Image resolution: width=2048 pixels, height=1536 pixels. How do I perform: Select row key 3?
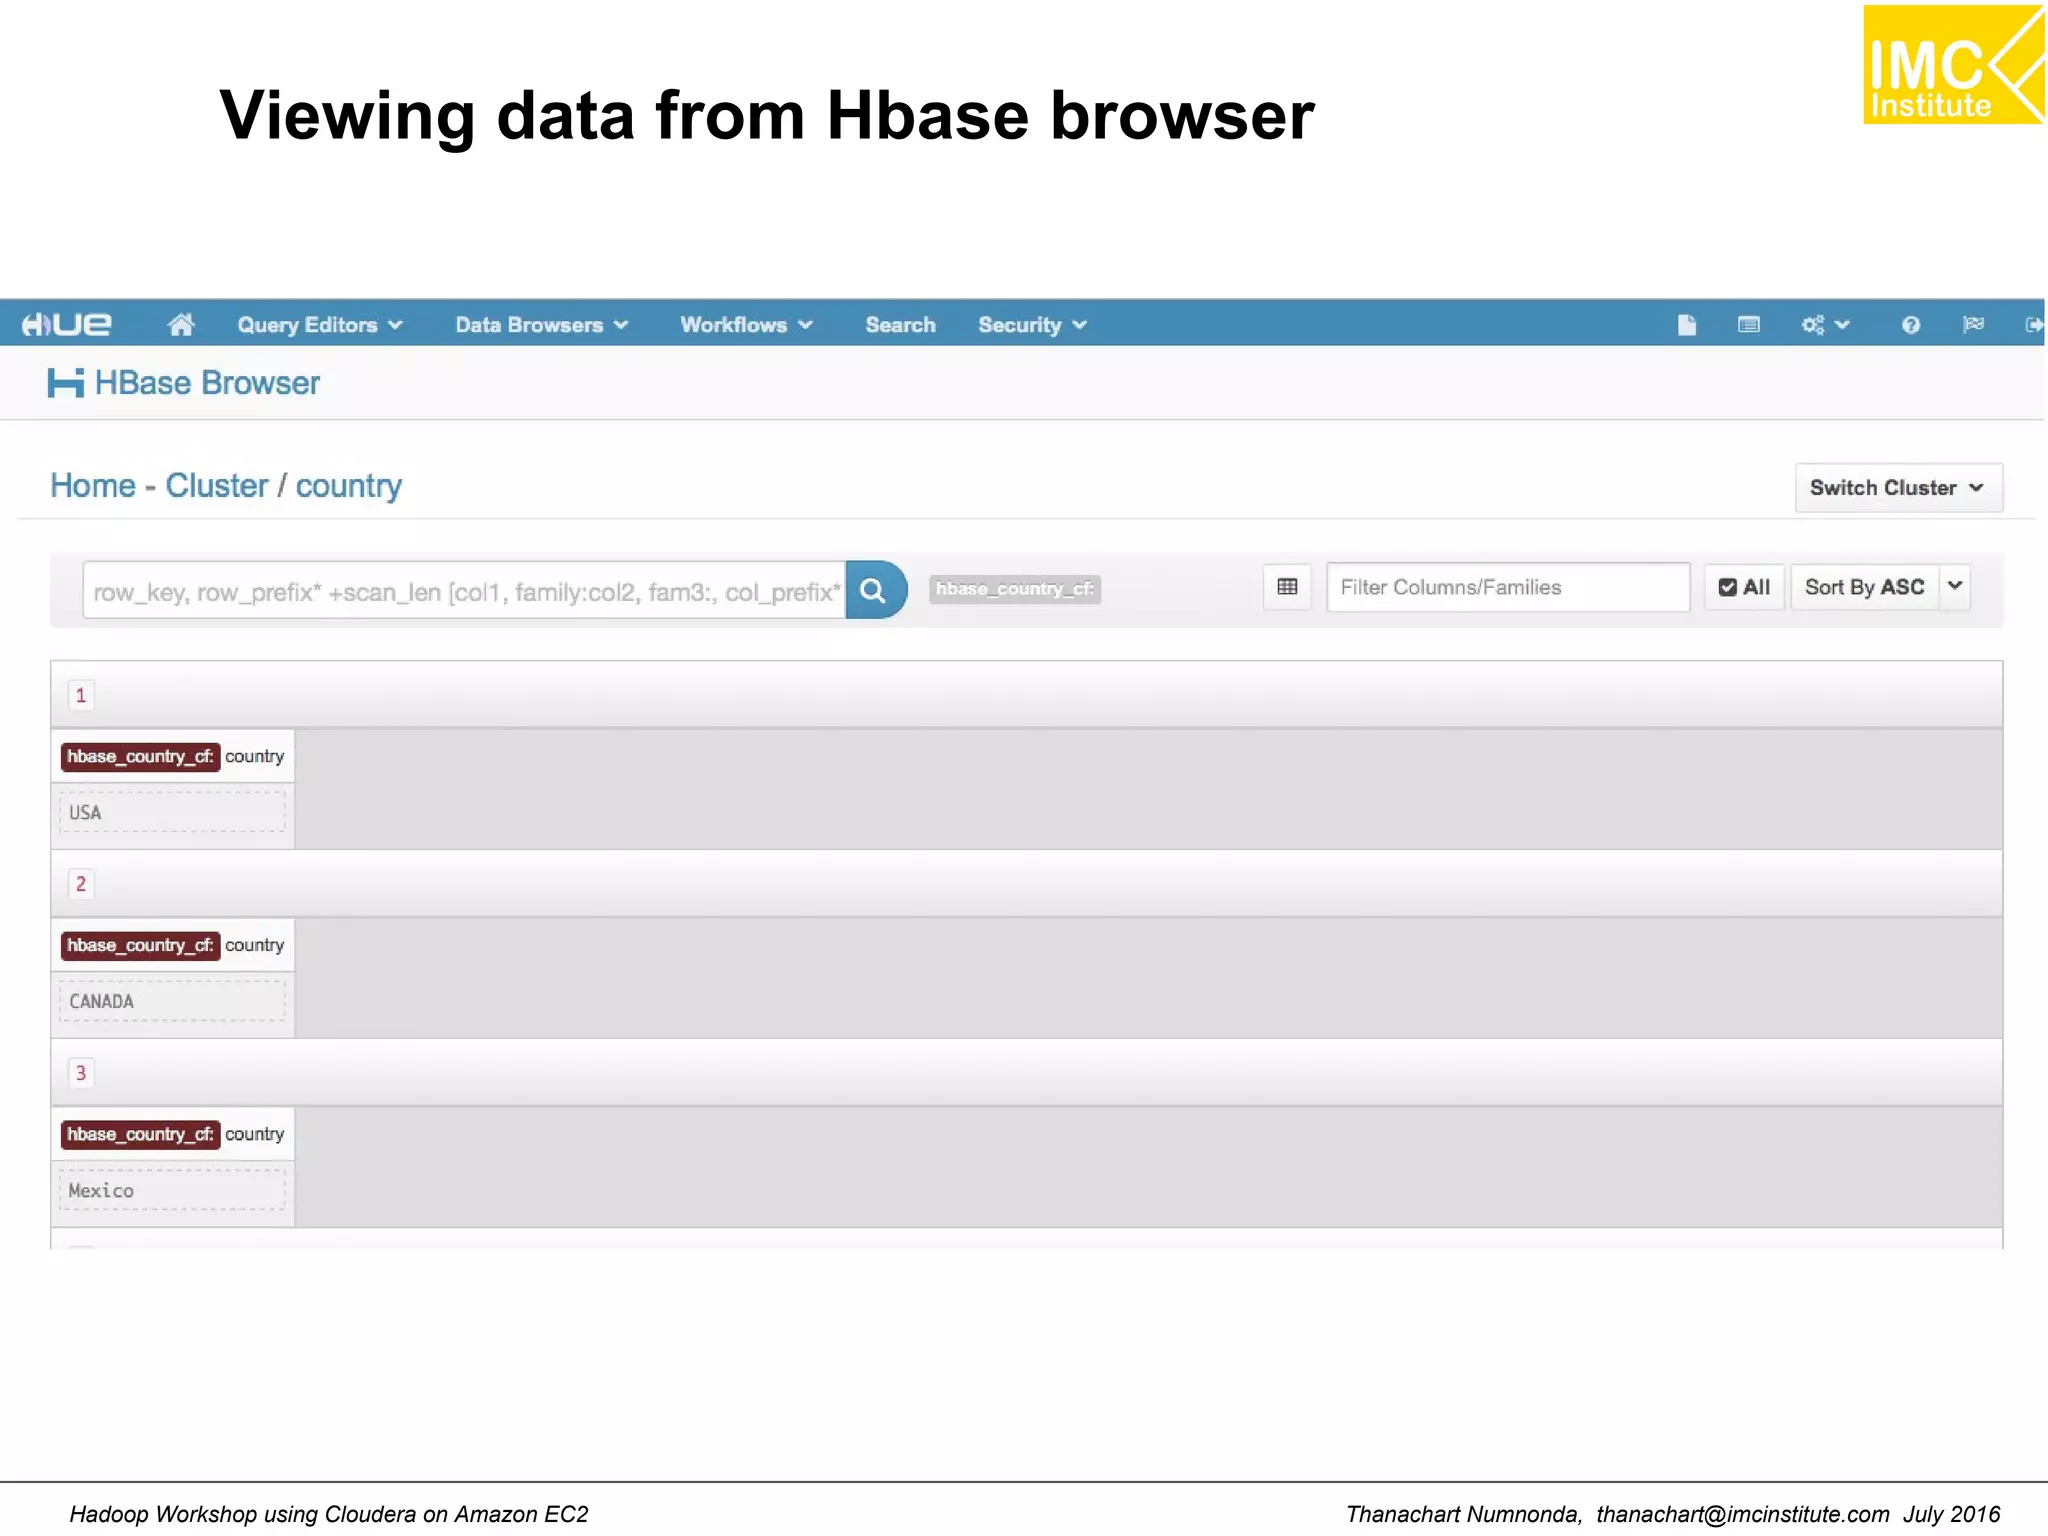click(x=81, y=1073)
